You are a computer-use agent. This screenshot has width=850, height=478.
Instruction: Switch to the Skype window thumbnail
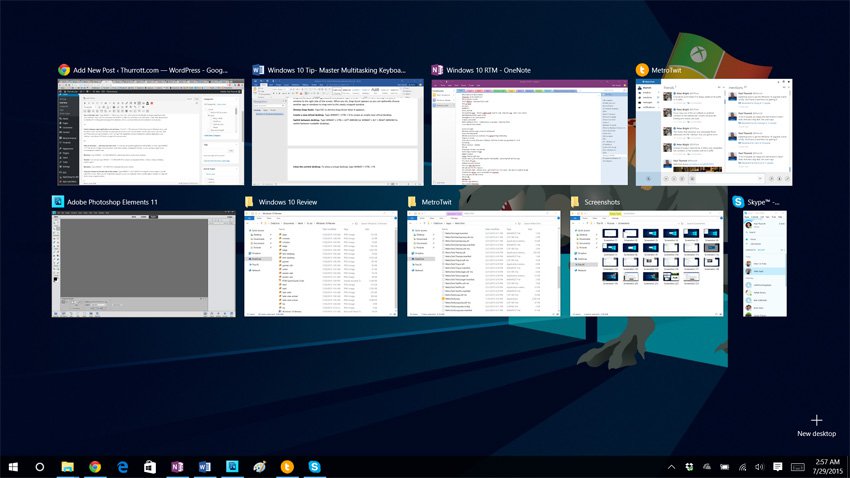765,264
